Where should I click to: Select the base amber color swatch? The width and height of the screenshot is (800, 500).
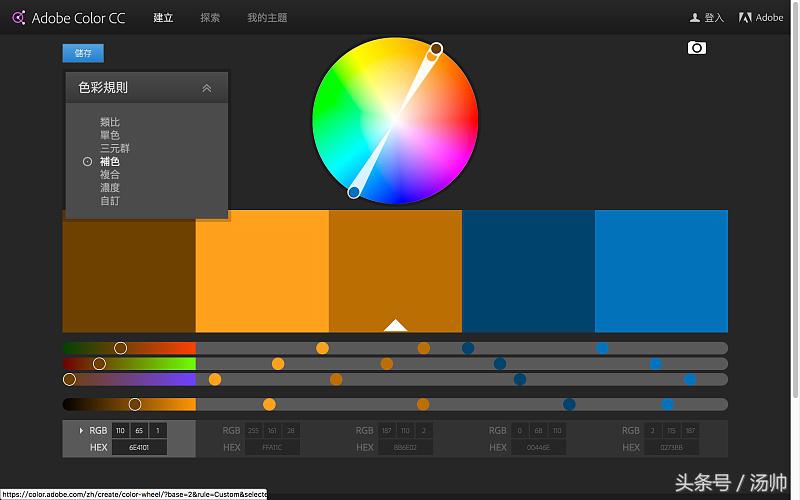(395, 271)
